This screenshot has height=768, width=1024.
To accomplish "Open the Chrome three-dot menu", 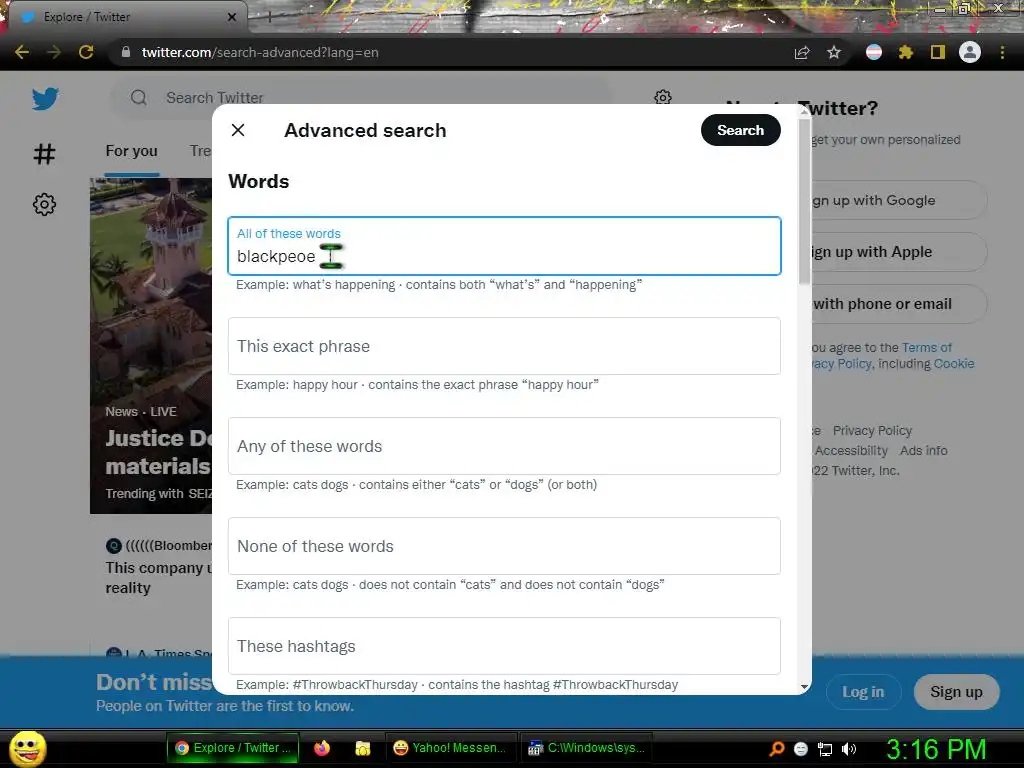I will [x=1002, y=52].
